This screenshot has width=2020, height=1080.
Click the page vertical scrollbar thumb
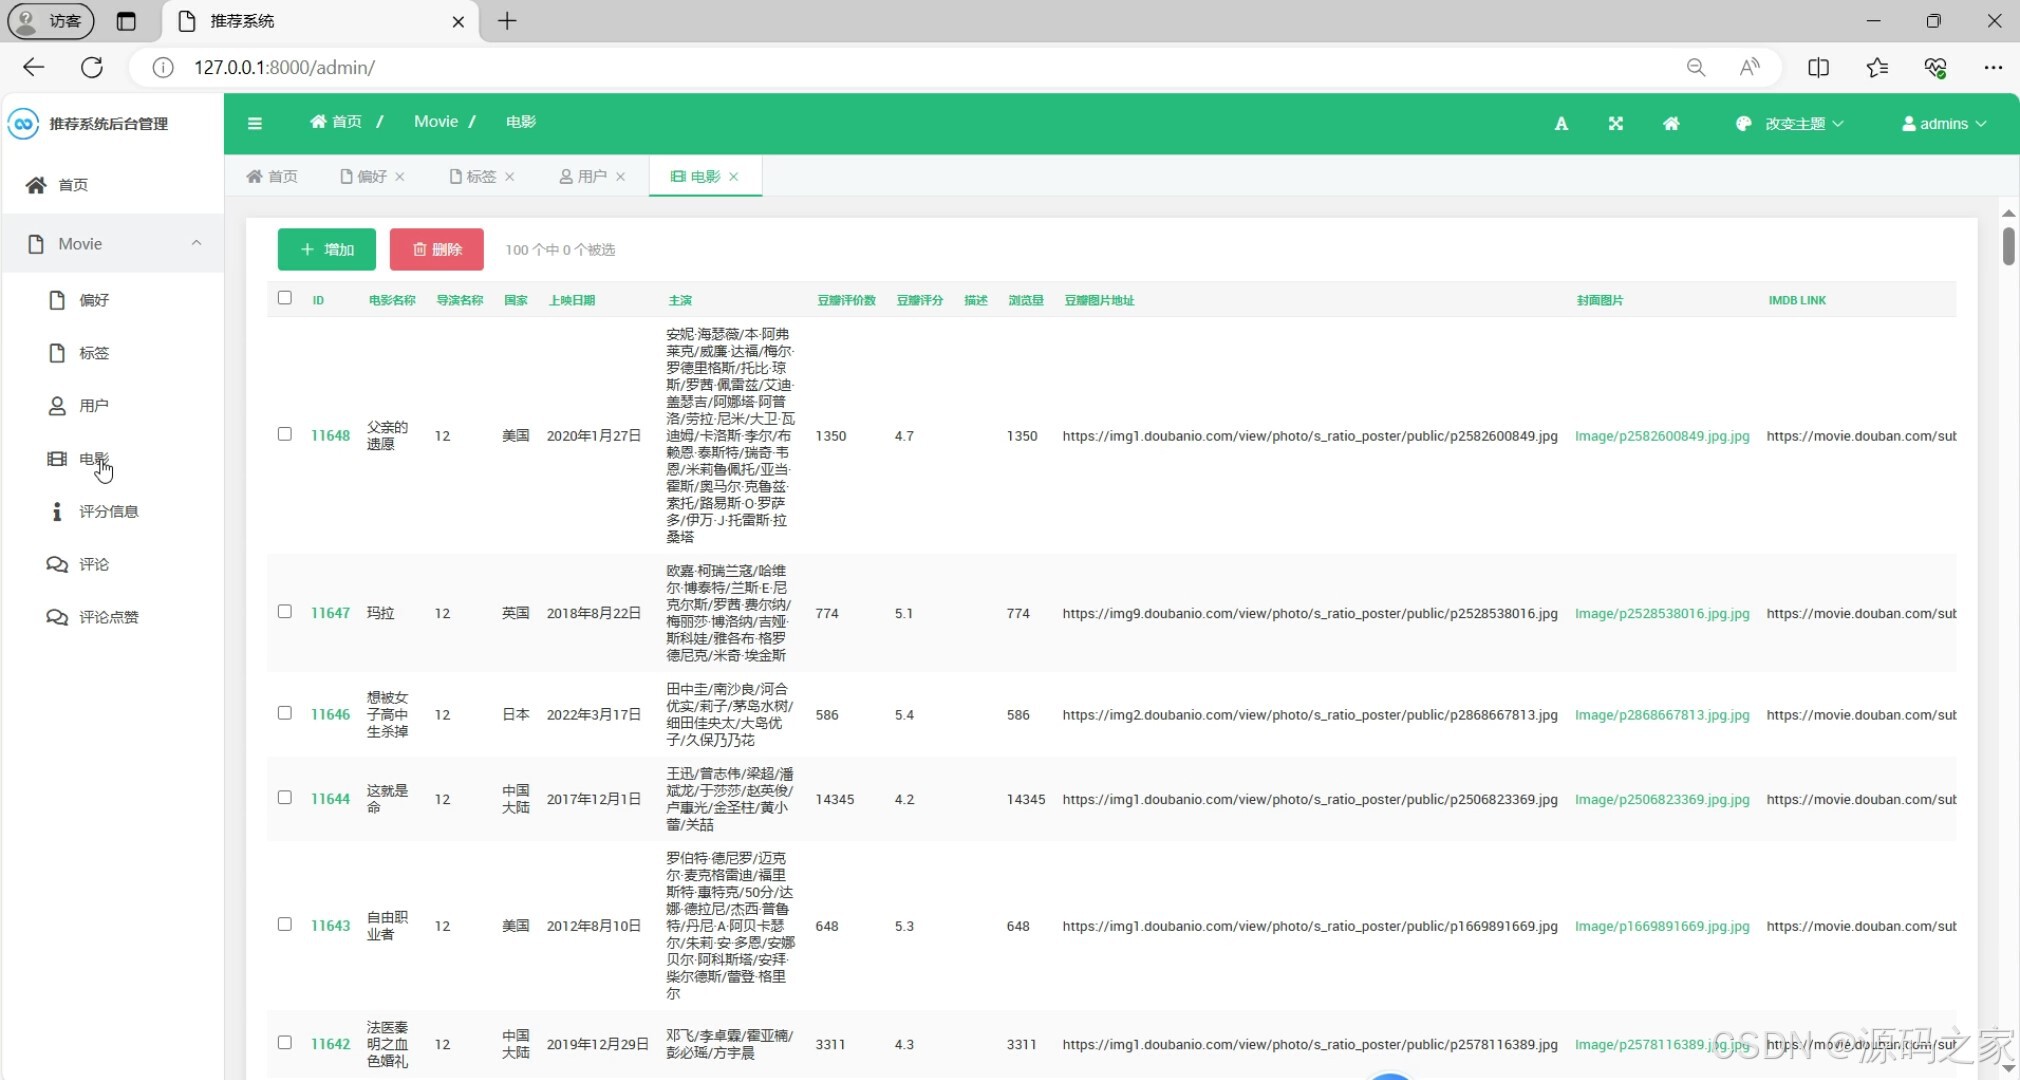click(x=2008, y=247)
